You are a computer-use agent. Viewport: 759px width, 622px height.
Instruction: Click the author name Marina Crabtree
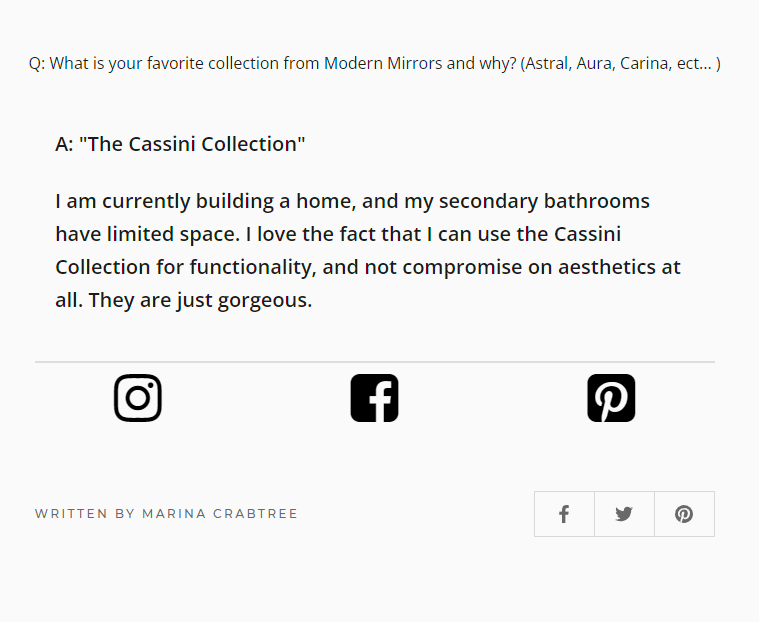click(220, 514)
